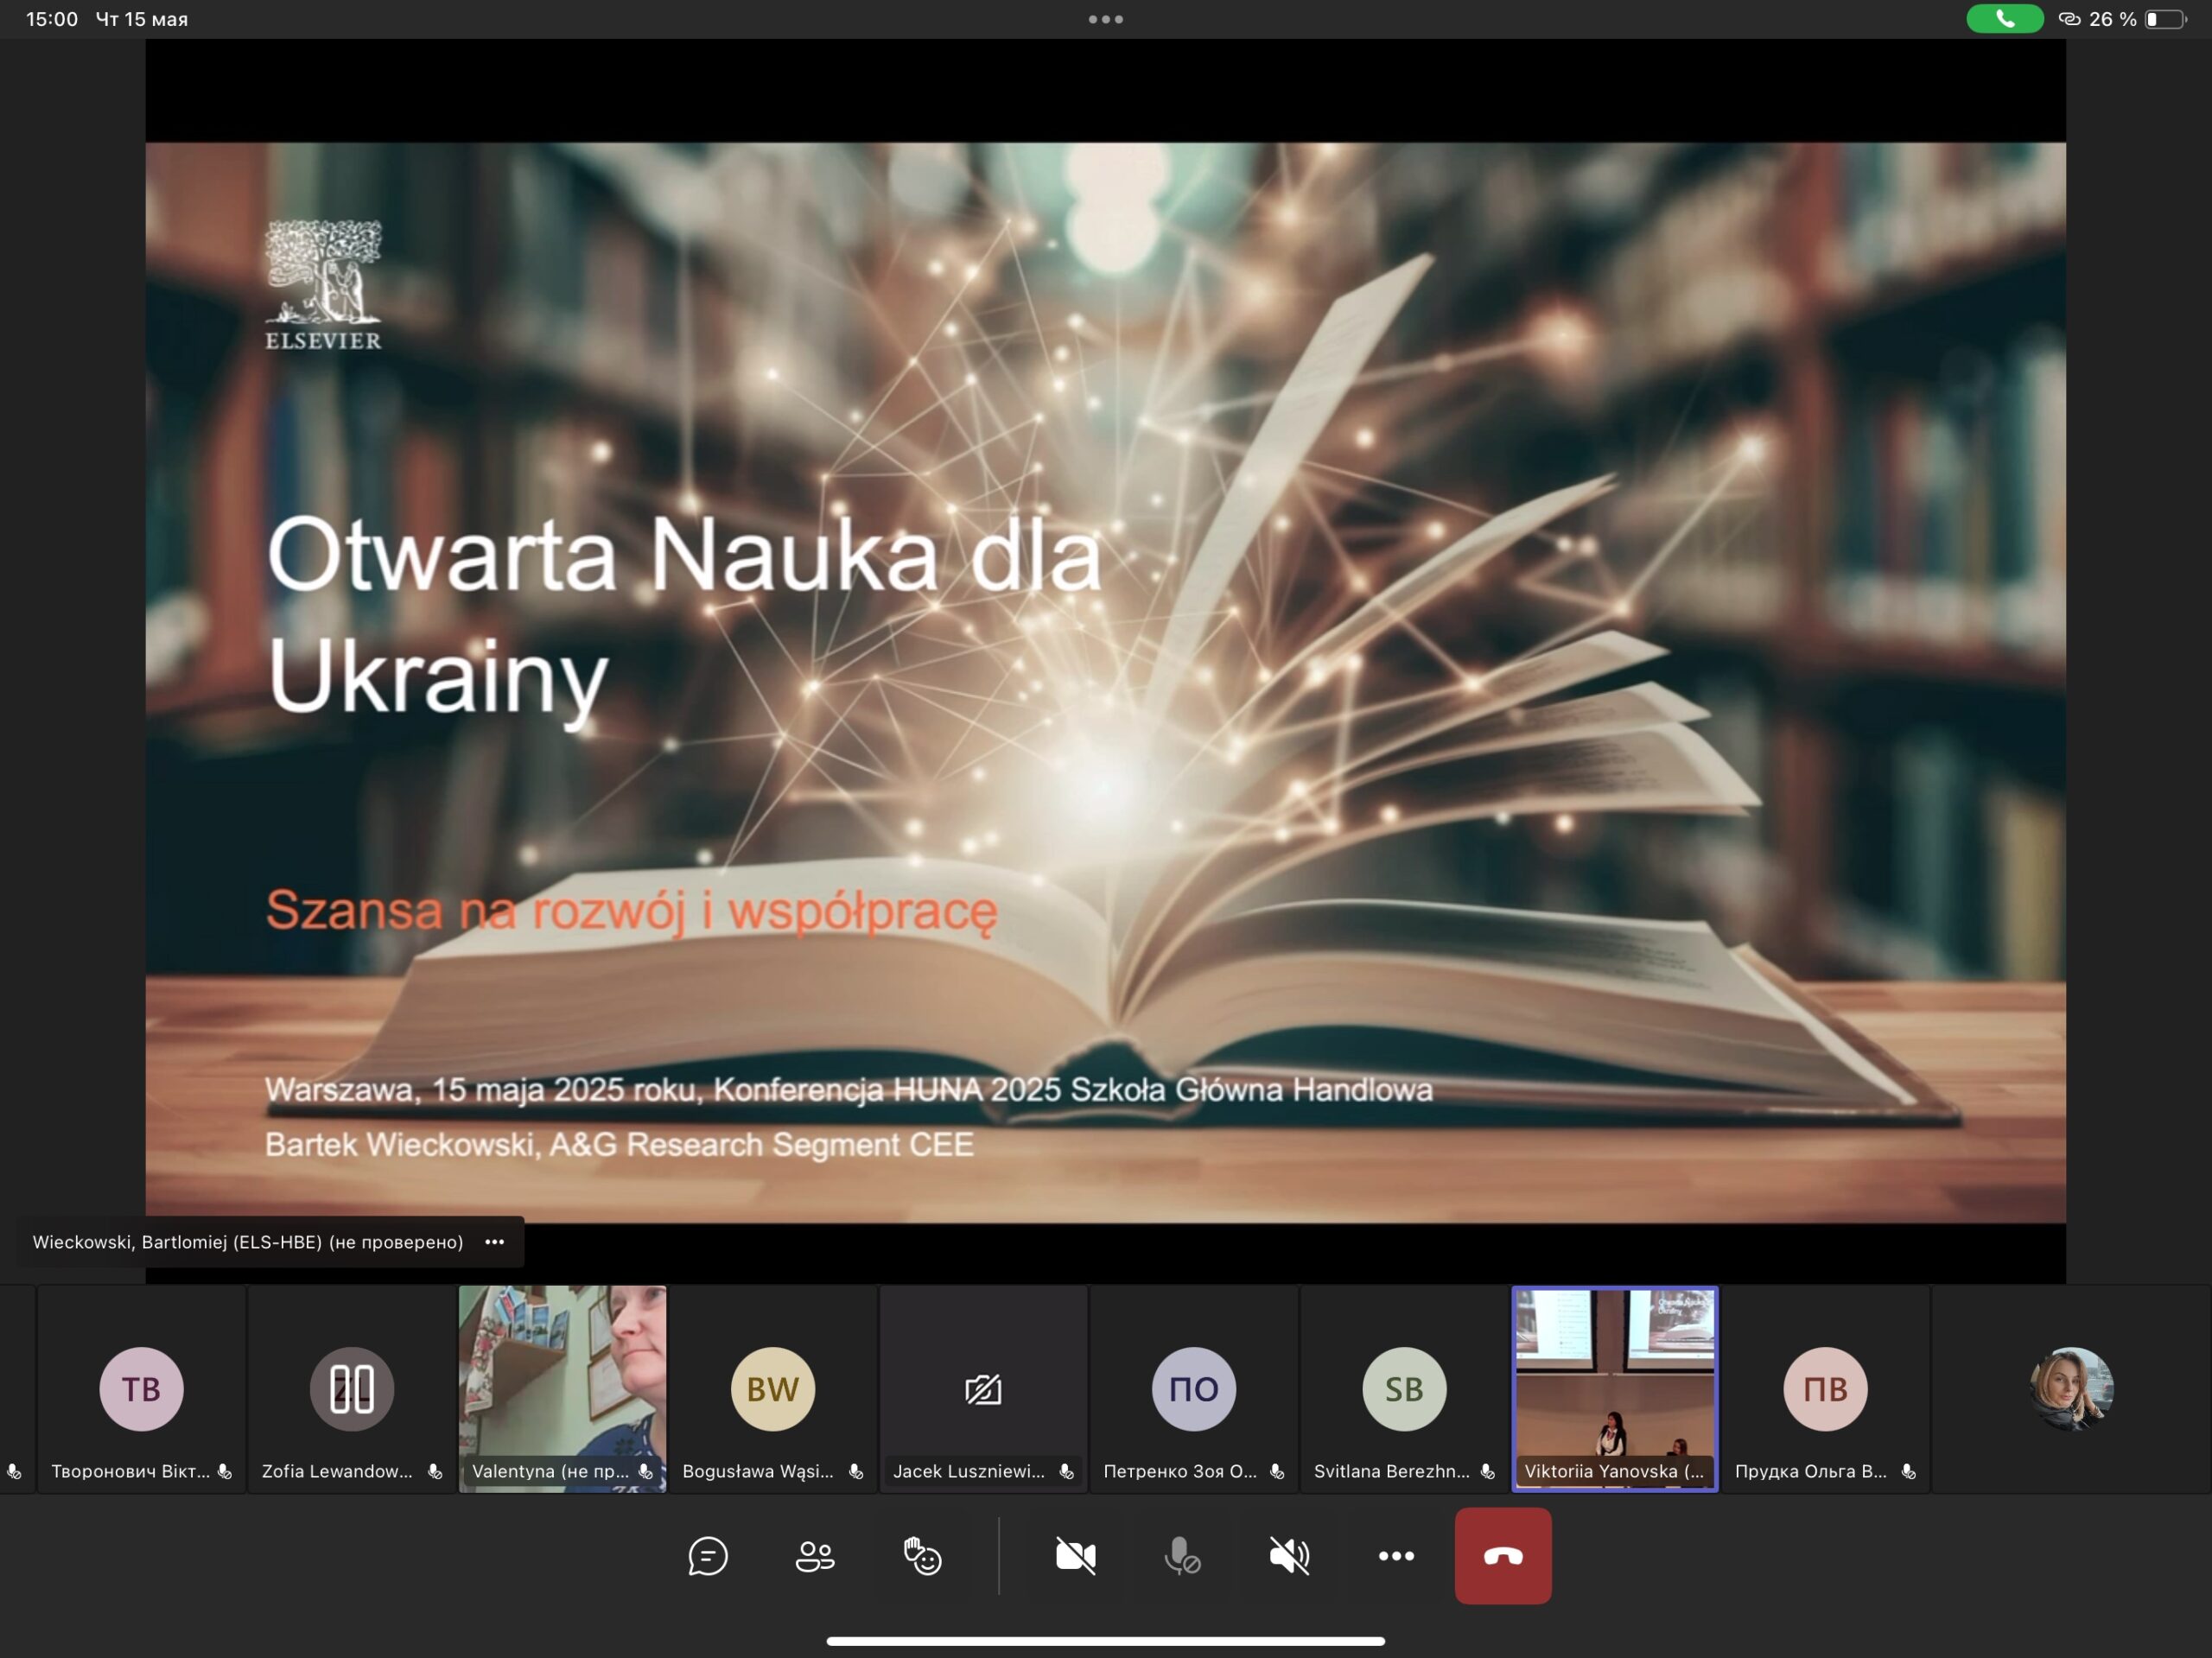
Task: Select the SB avatar of Svitlana Berezhn...
Action: coord(1404,1388)
